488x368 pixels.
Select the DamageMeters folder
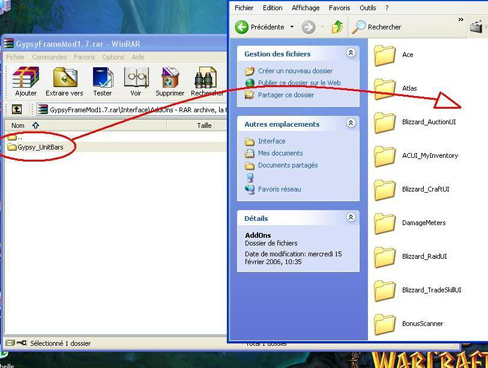coord(410,223)
